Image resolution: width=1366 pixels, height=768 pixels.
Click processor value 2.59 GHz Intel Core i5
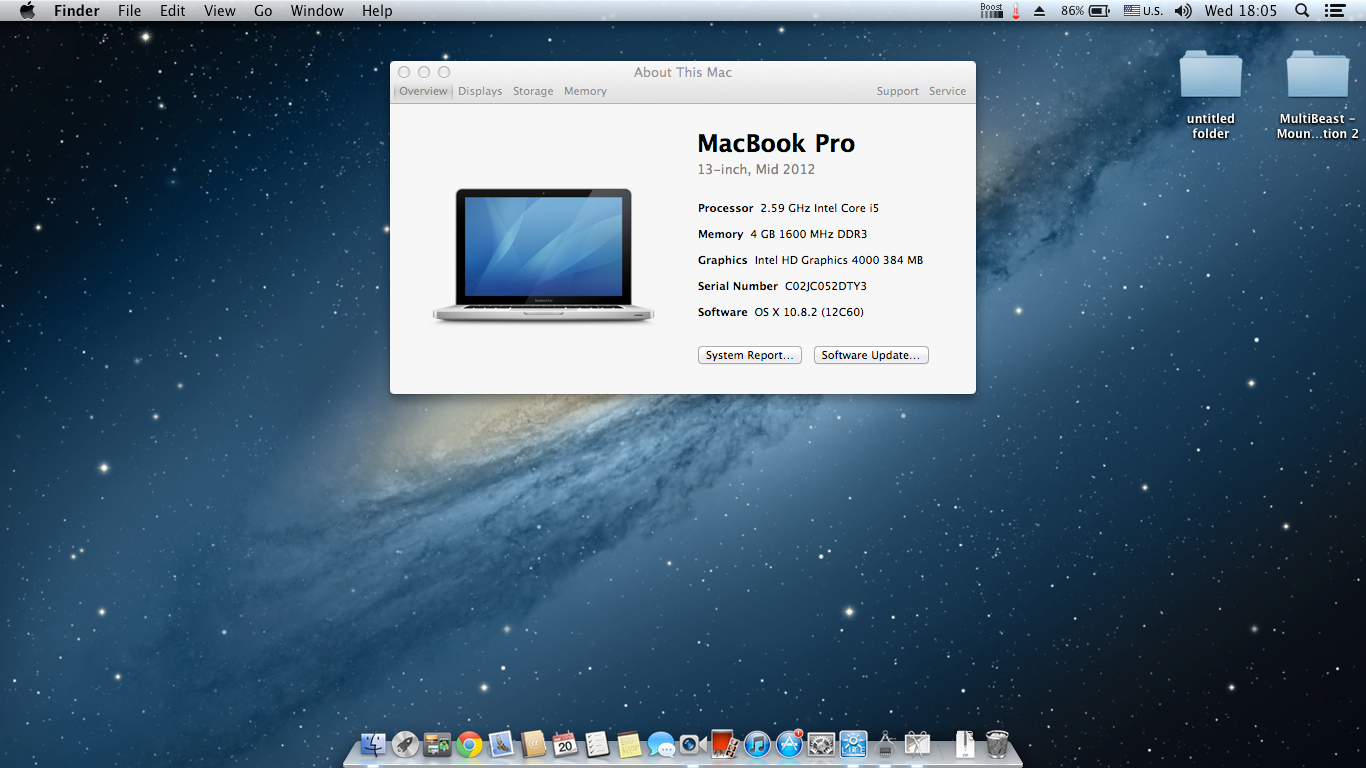coord(820,208)
